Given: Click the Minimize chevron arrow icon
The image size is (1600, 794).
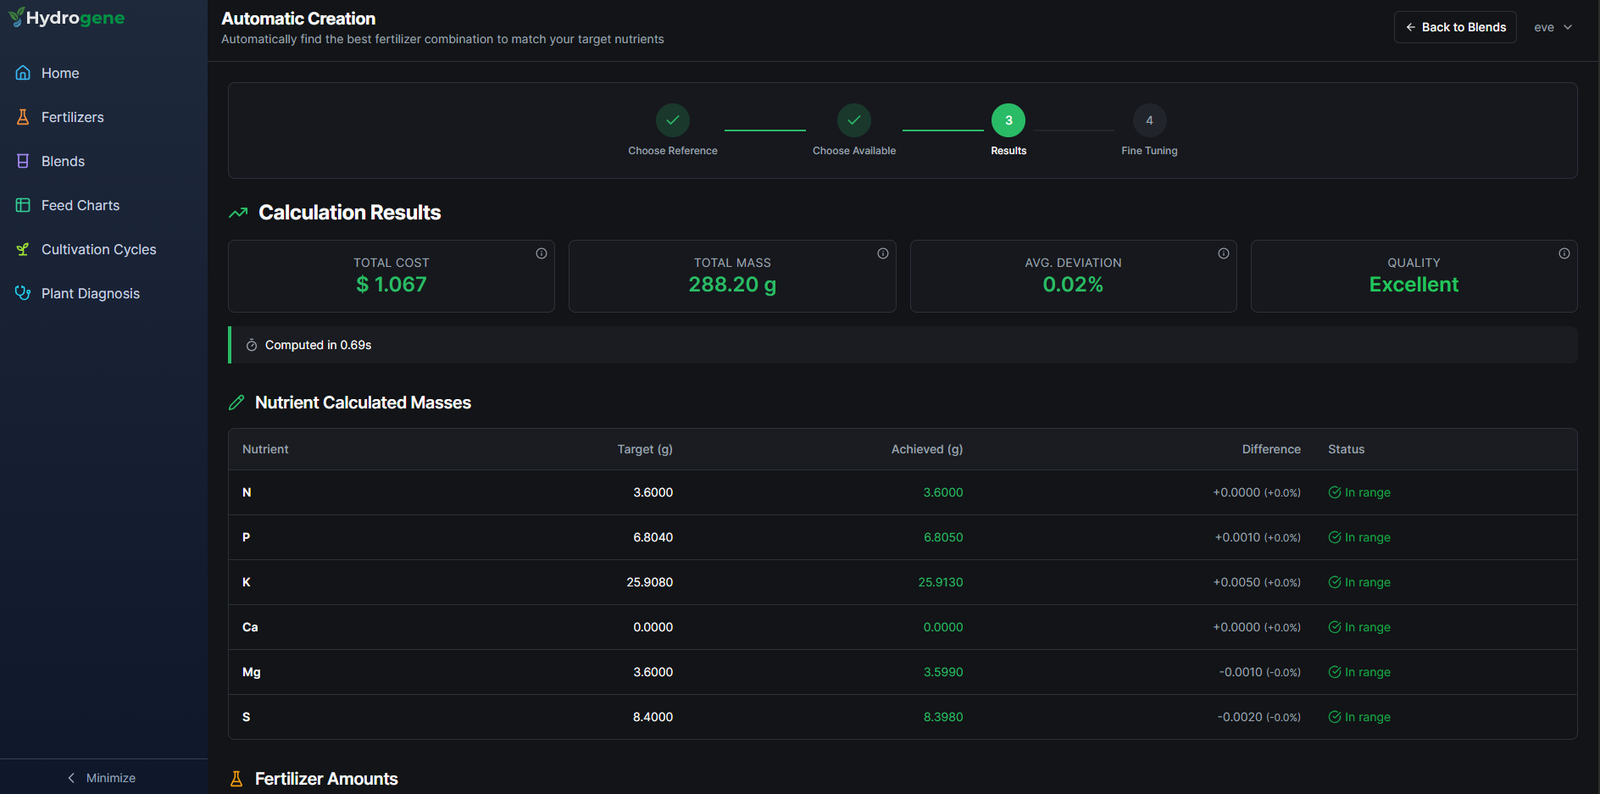Looking at the screenshot, I should 71,778.
